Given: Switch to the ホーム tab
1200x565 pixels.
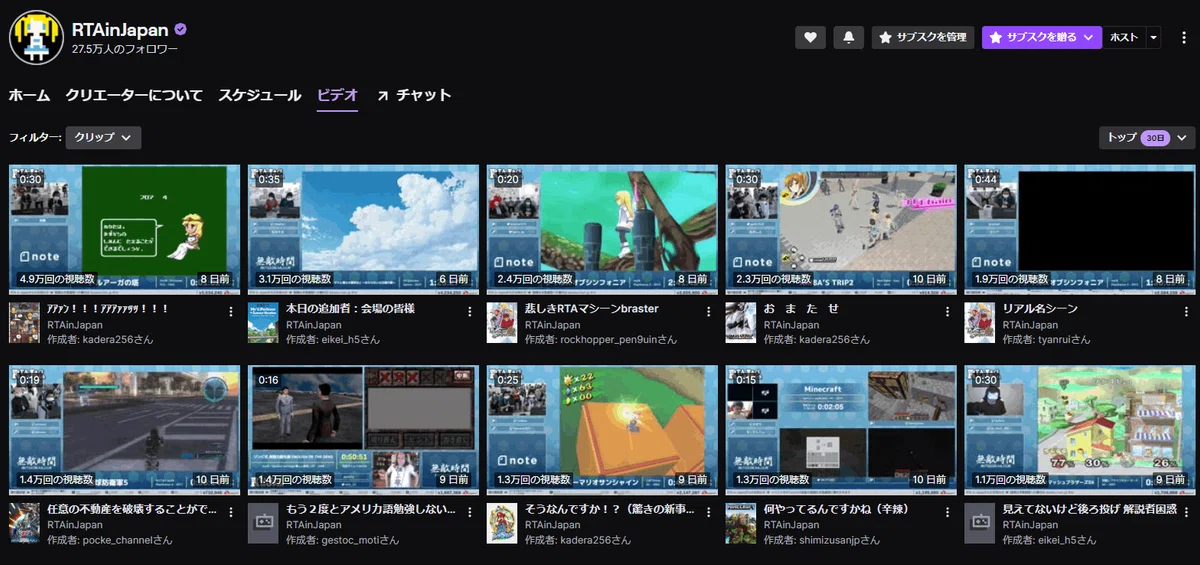Looking at the screenshot, I should click(29, 95).
